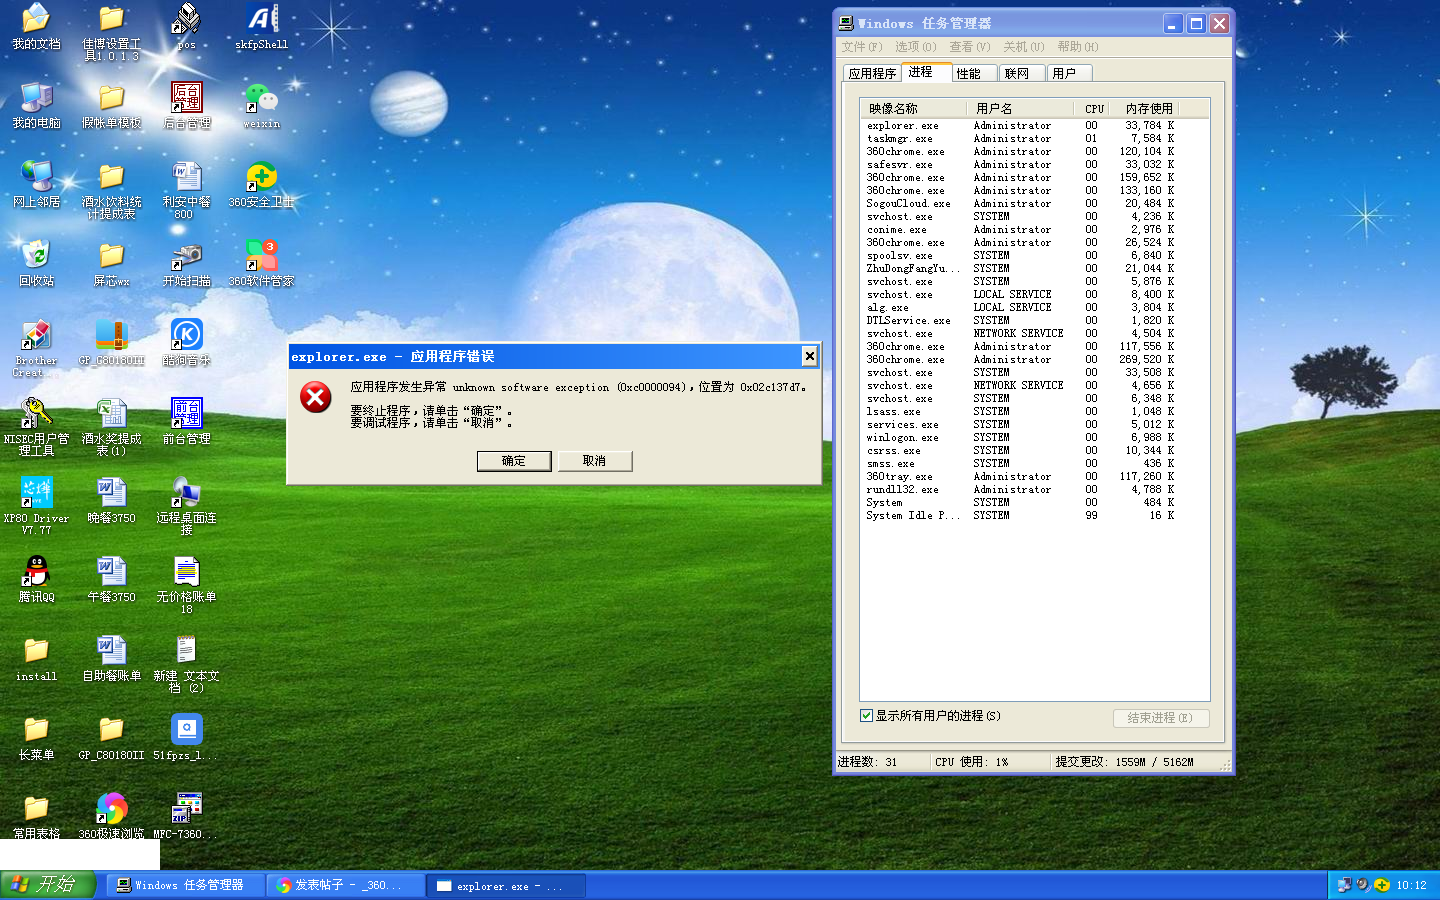The image size is (1440, 900).
Task: Open the 酒水奖提成表 (1) spreadsheet icon
Action: (x=111, y=427)
